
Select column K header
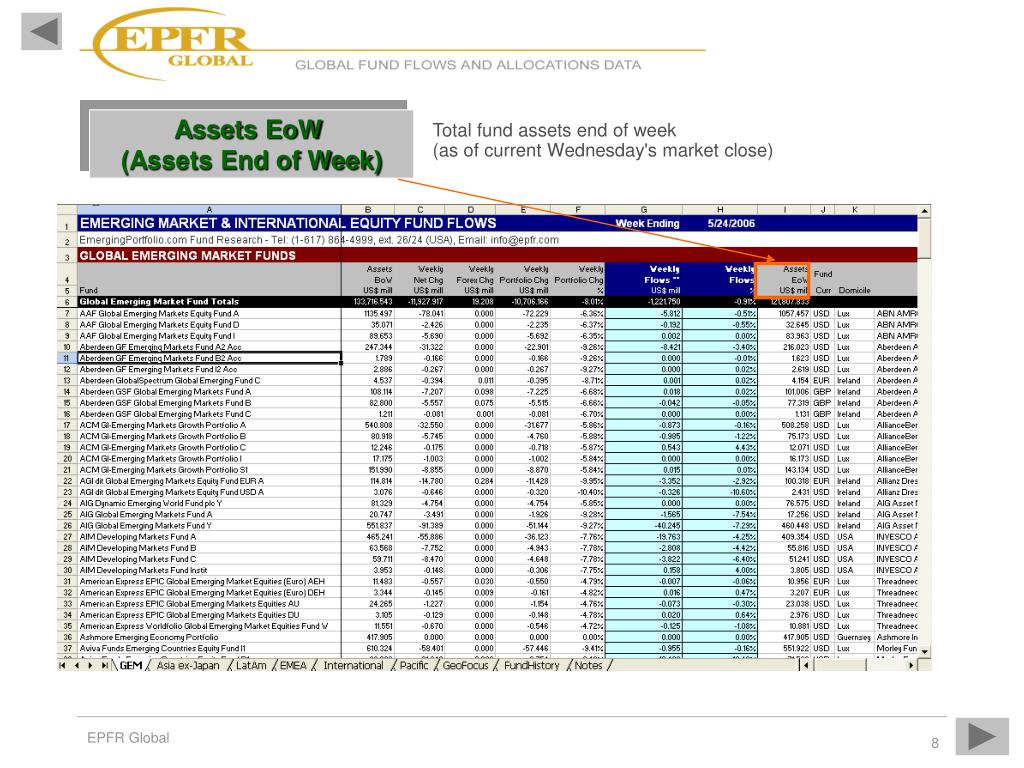point(854,210)
